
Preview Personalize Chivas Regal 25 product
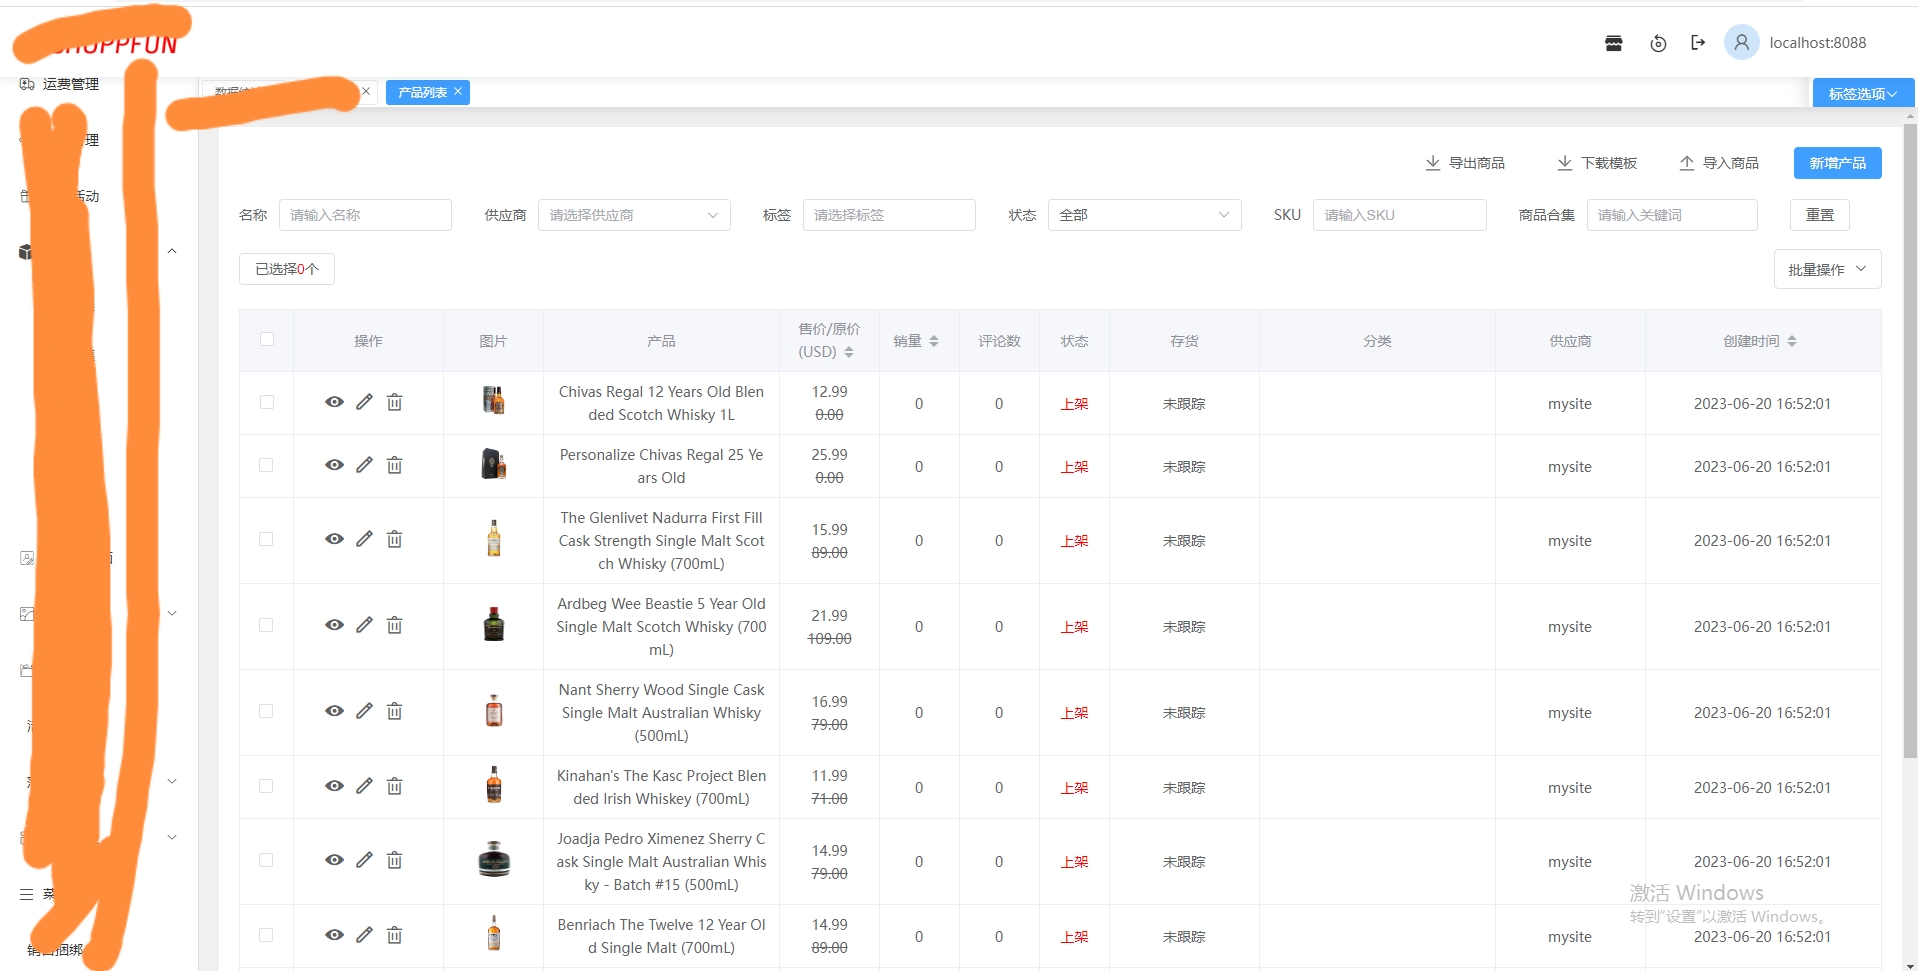(x=334, y=465)
